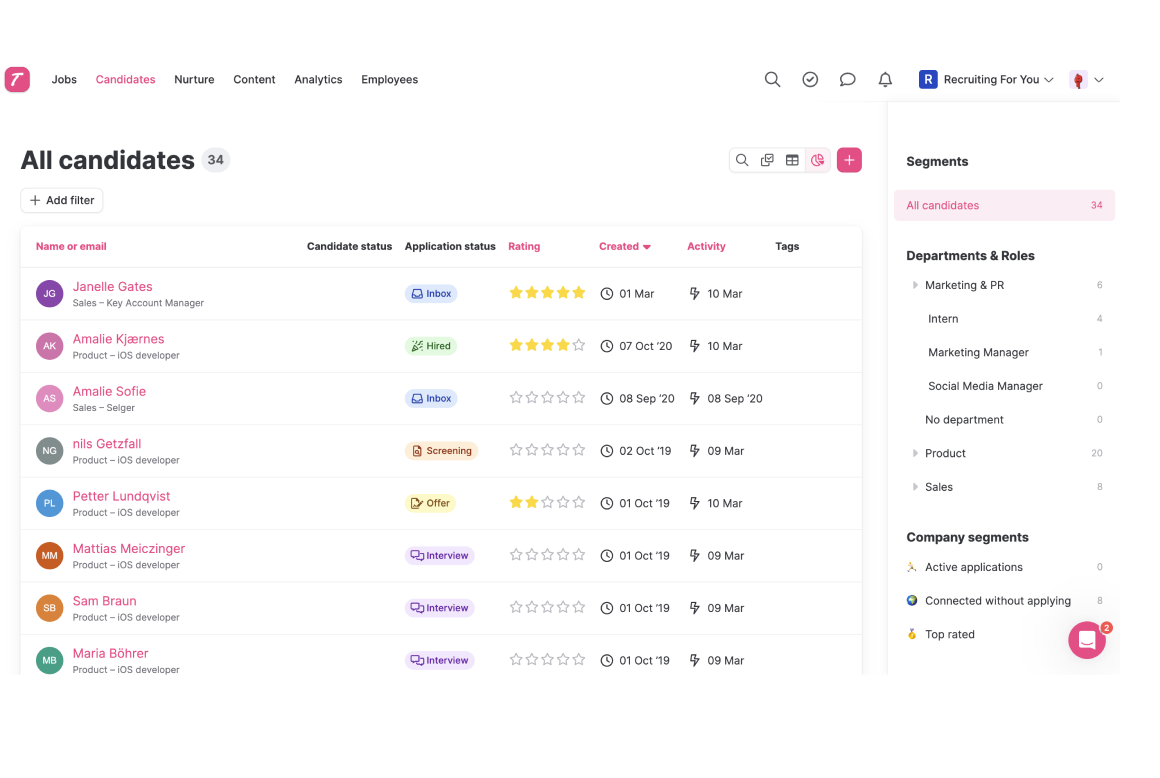Rate nils Getzfall one star
Viewport: 1160px width, 778px height.
click(516, 450)
